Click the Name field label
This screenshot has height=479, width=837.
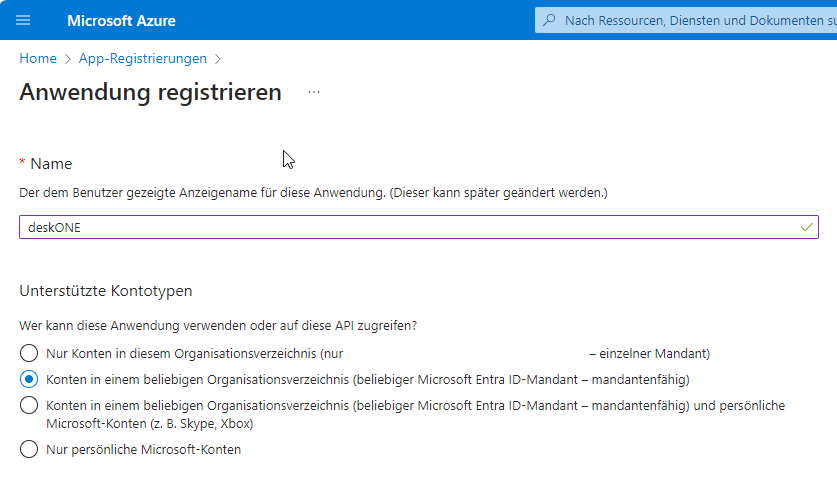click(51, 164)
